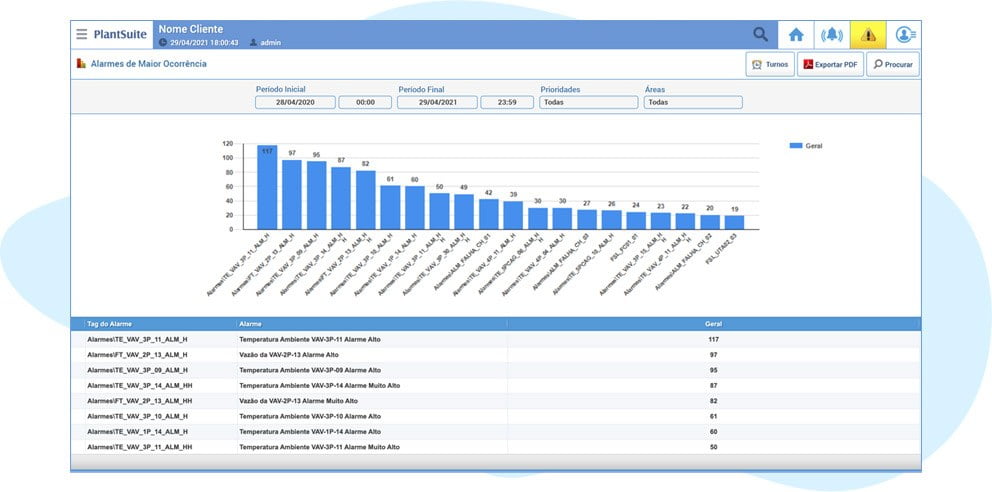This screenshot has width=992, height=492.
Task: Click 'Temperatura Ambiente VAV-3P-09 Alarme Alto' cell
Action: coord(310,370)
